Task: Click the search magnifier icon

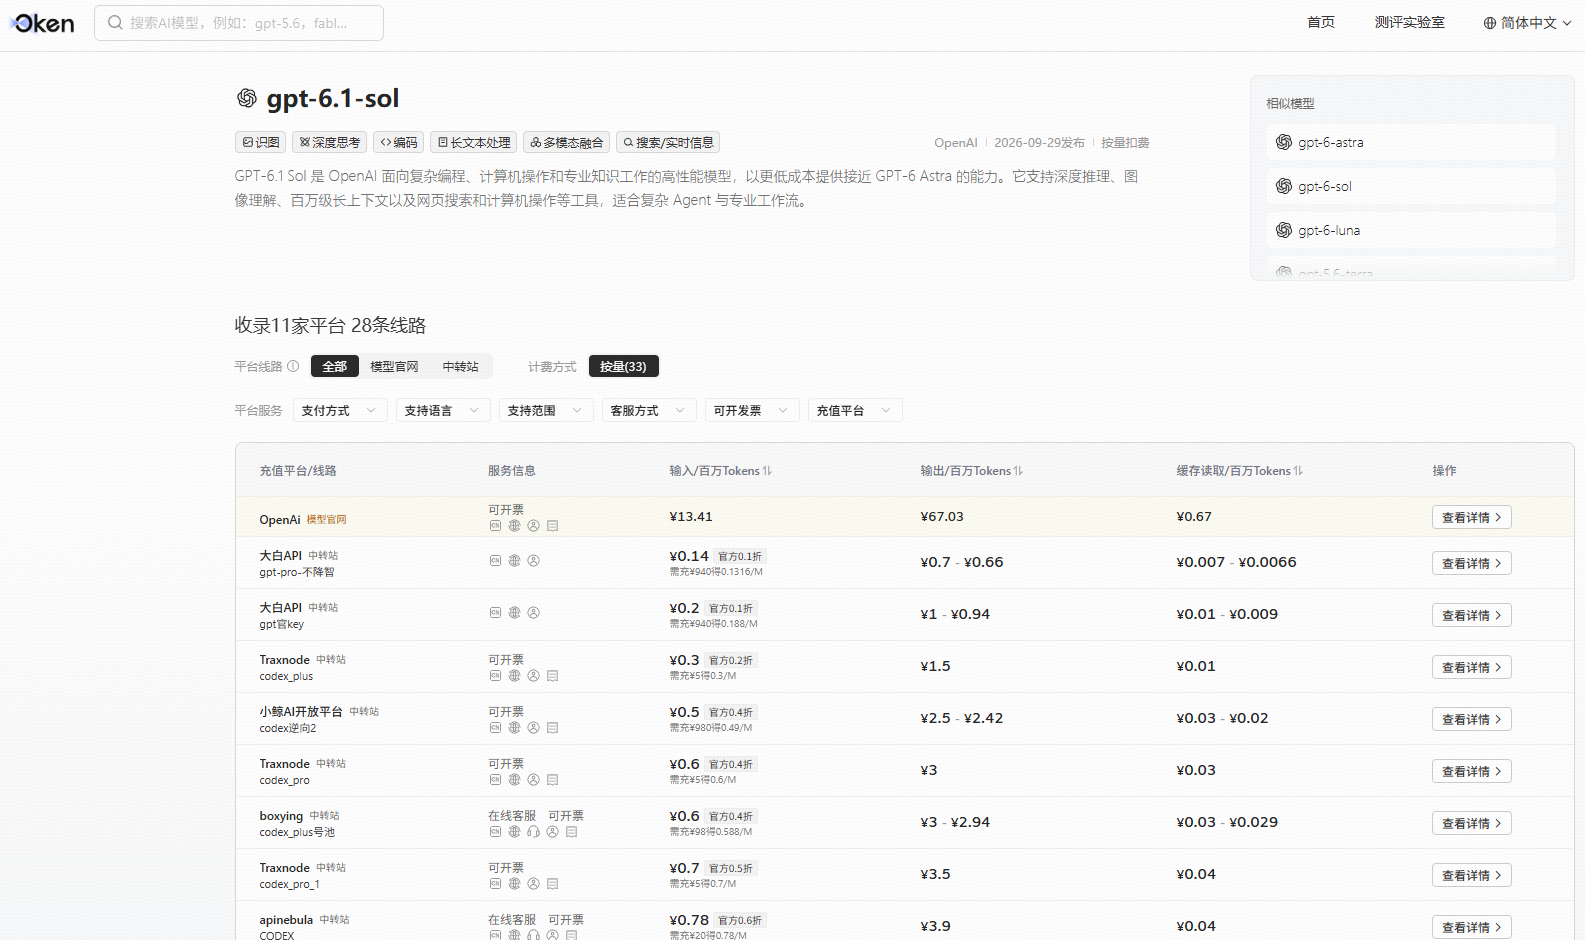Action: tap(116, 22)
